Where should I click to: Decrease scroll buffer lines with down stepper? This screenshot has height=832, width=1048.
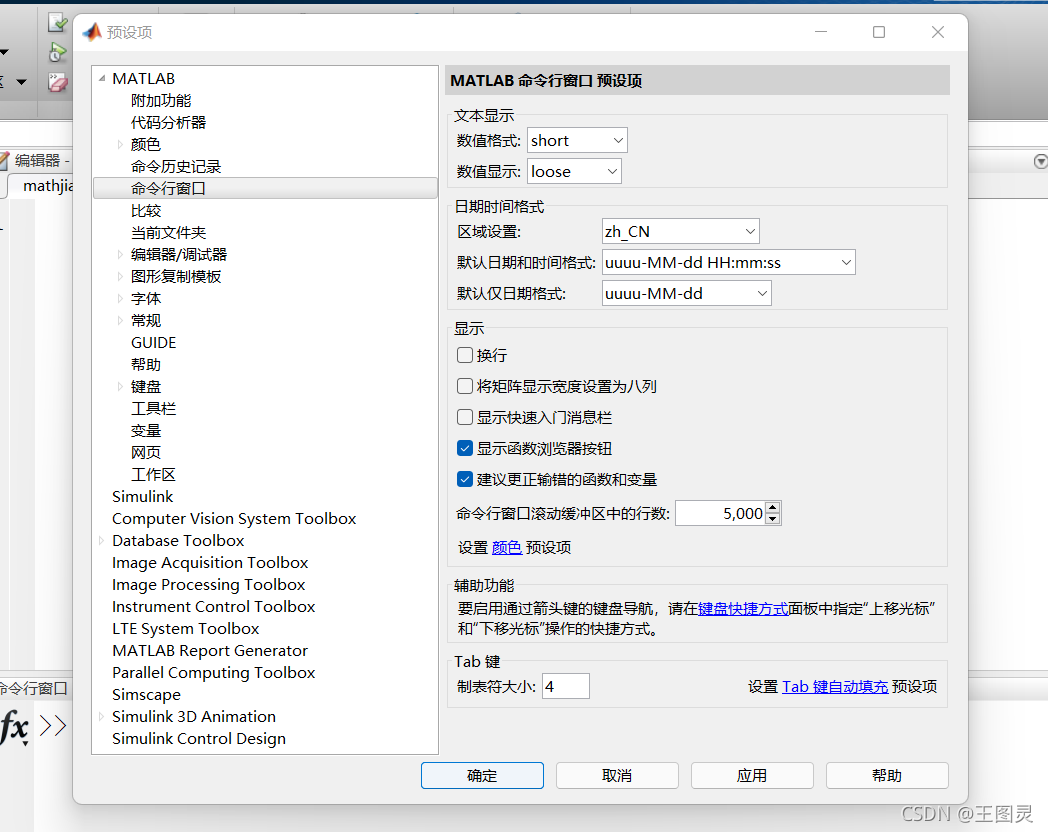pyautogui.click(x=773, y=519)
